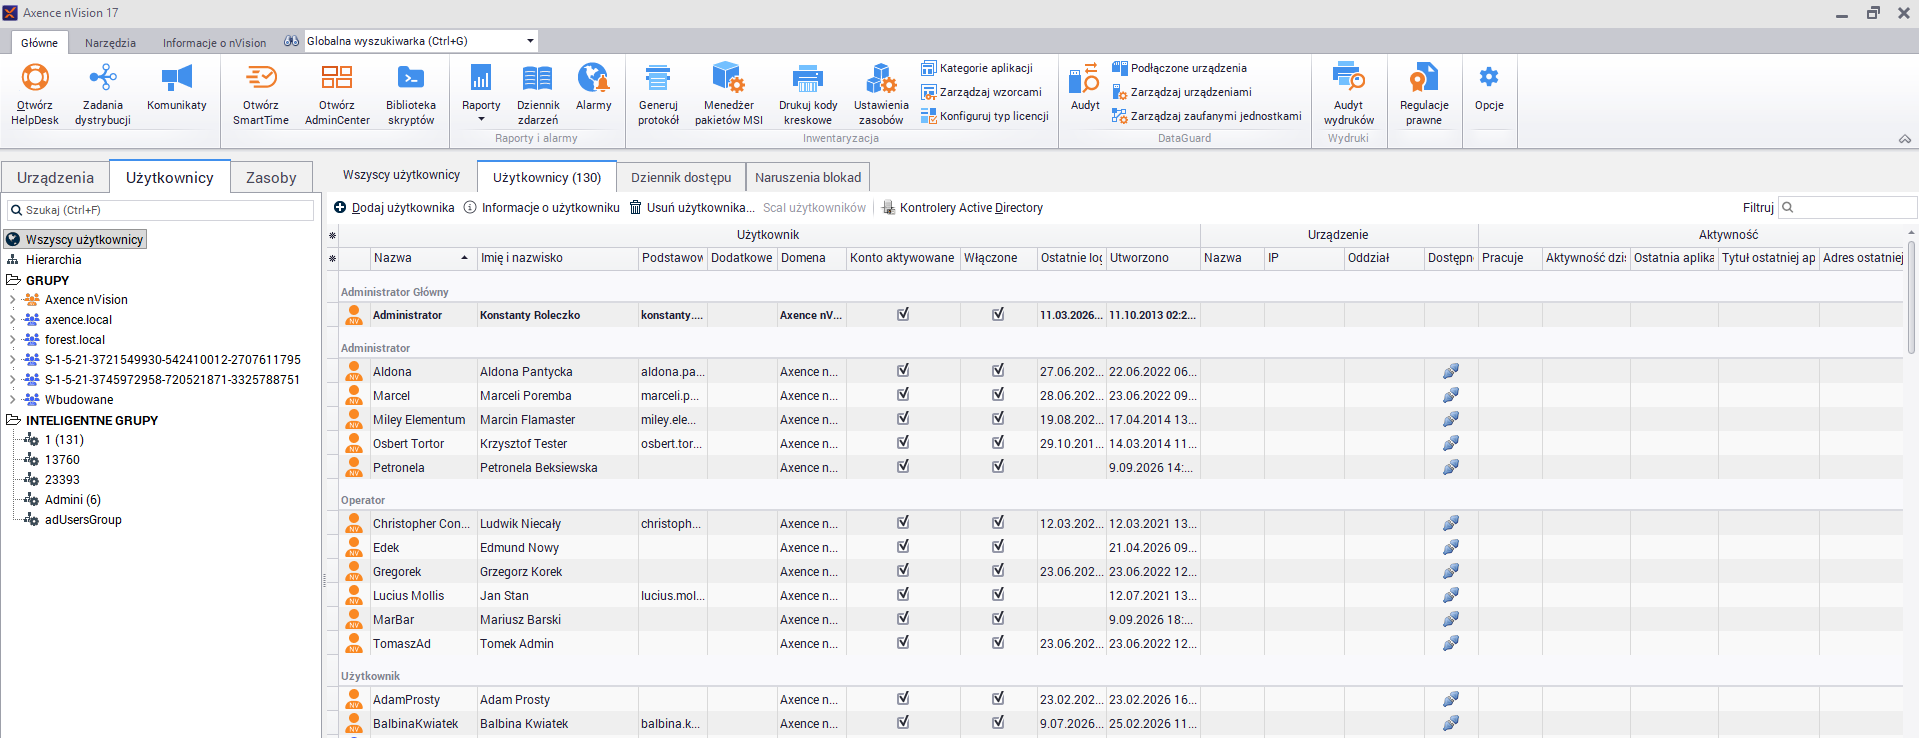Open Kontrolery Active Directory

(x=962, y=207)
